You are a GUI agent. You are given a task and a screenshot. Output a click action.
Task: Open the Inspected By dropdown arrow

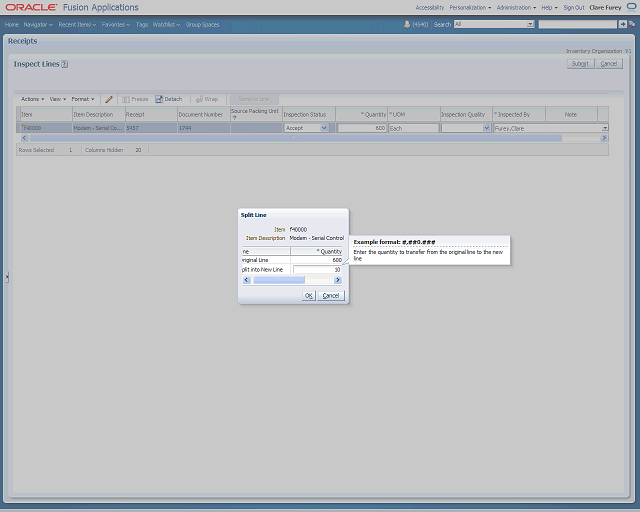[x=605, y=128]
